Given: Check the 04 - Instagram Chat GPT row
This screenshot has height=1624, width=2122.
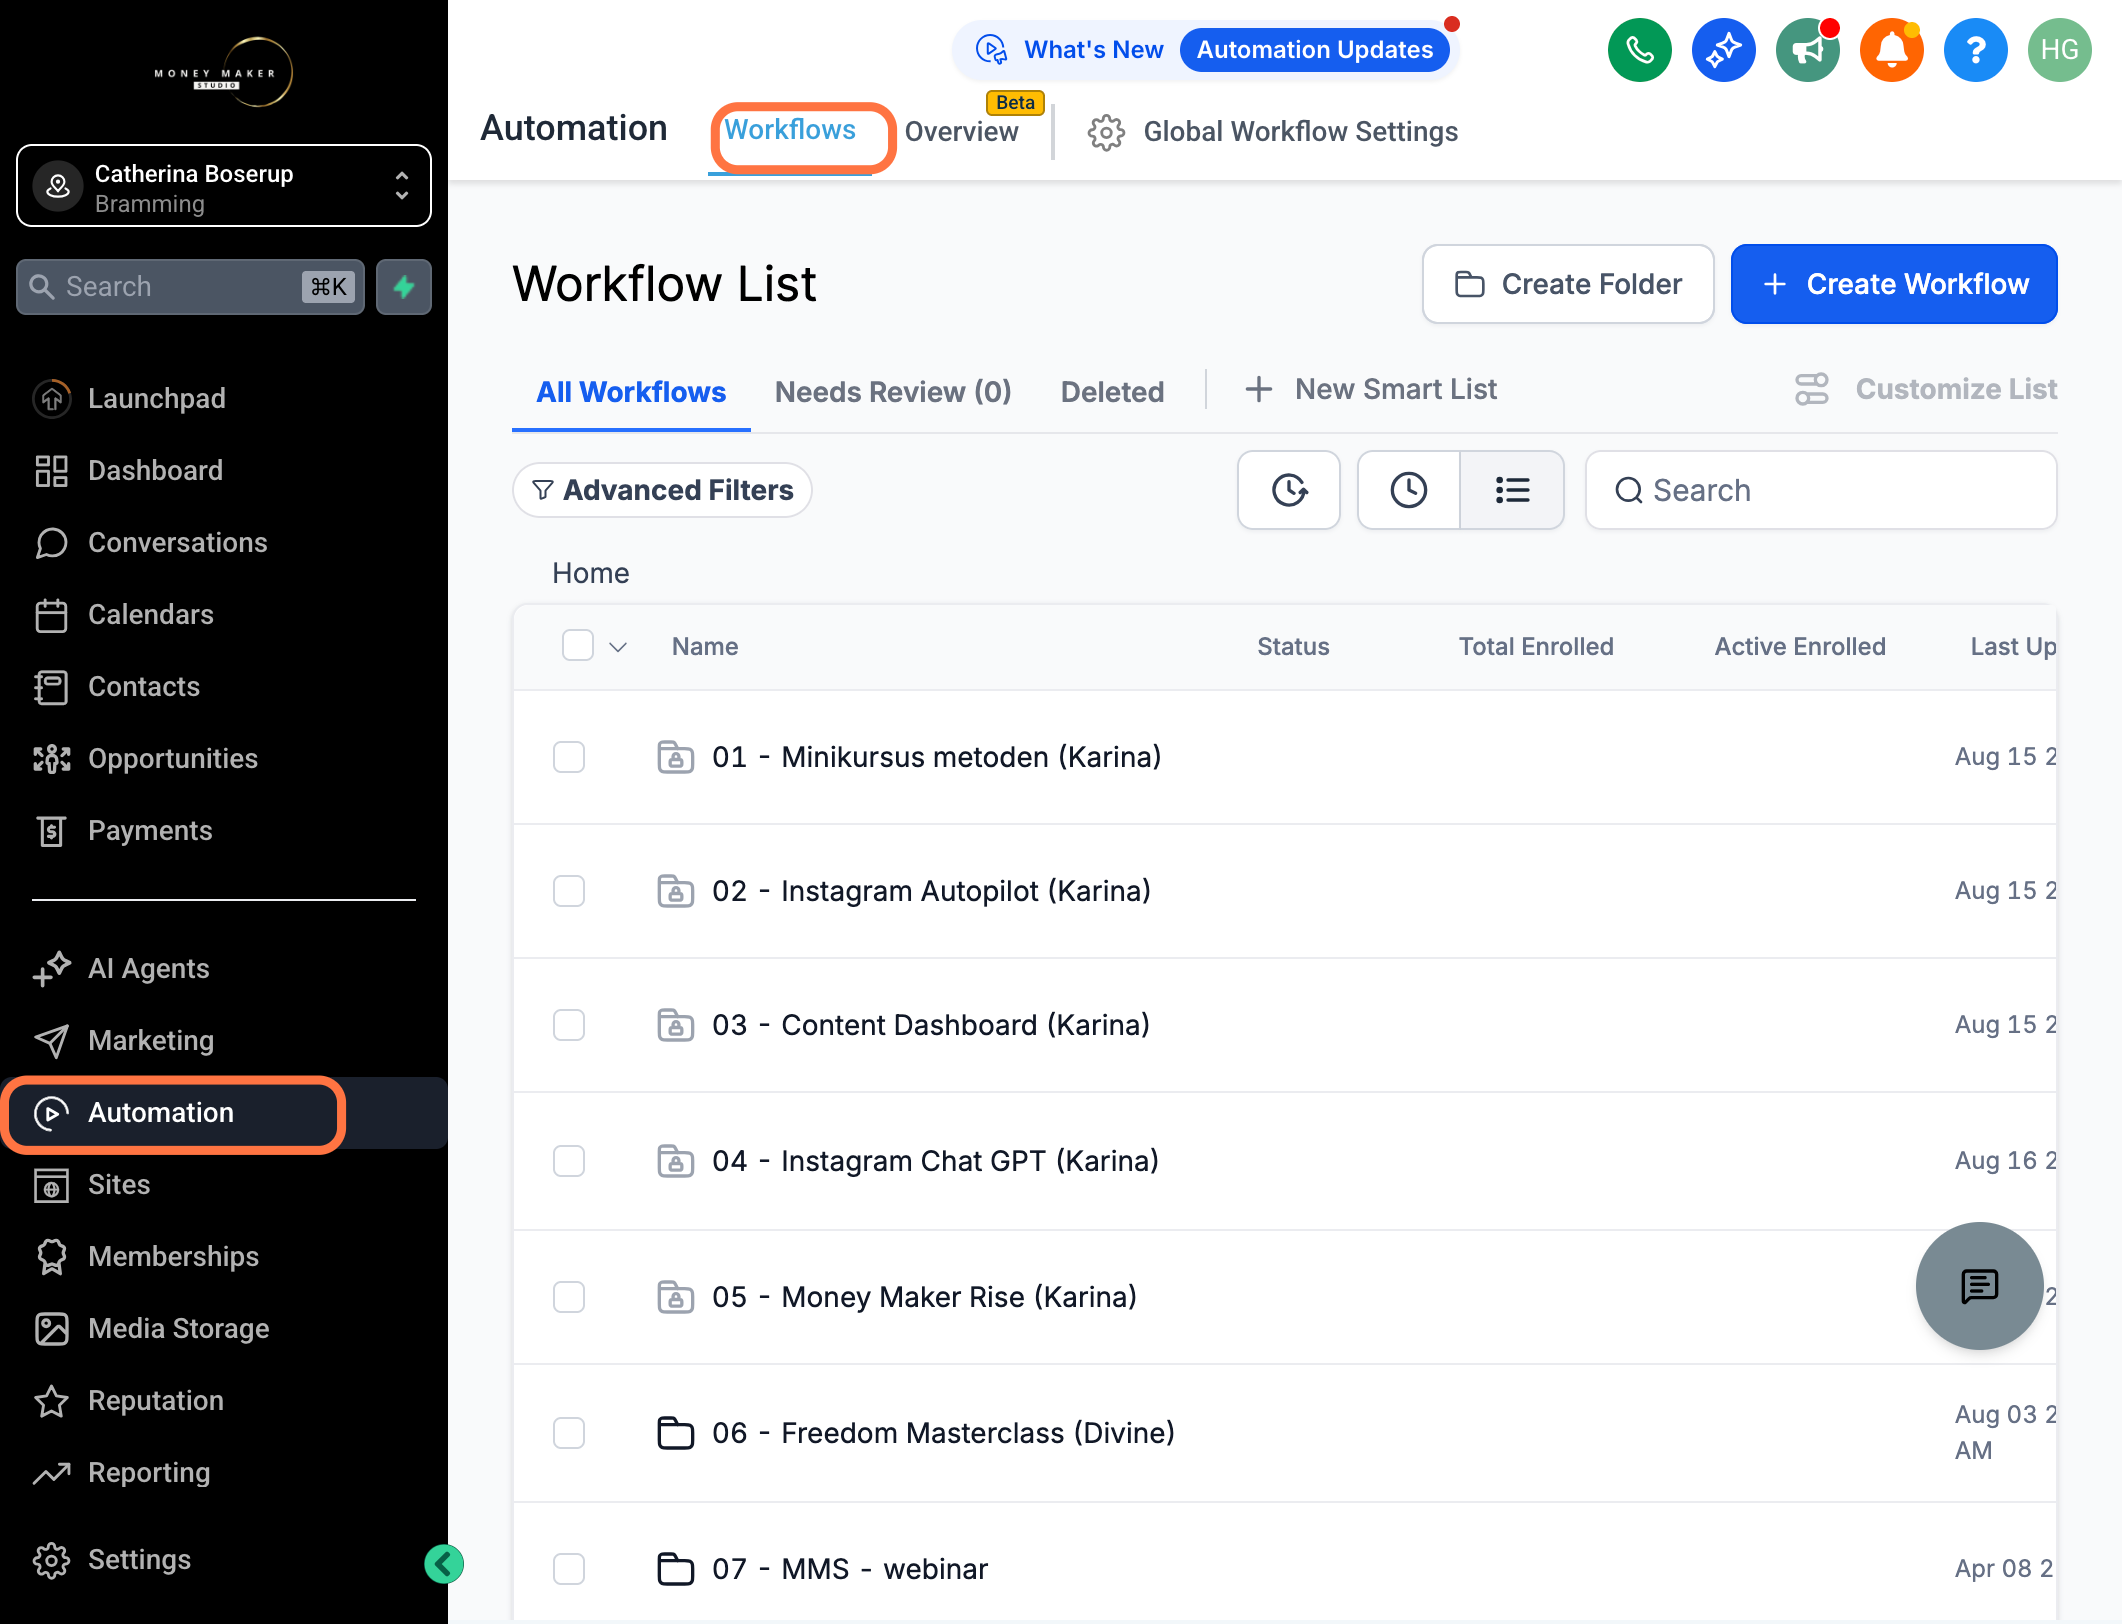Looking at the screenshot, I should pos(569,1161).
